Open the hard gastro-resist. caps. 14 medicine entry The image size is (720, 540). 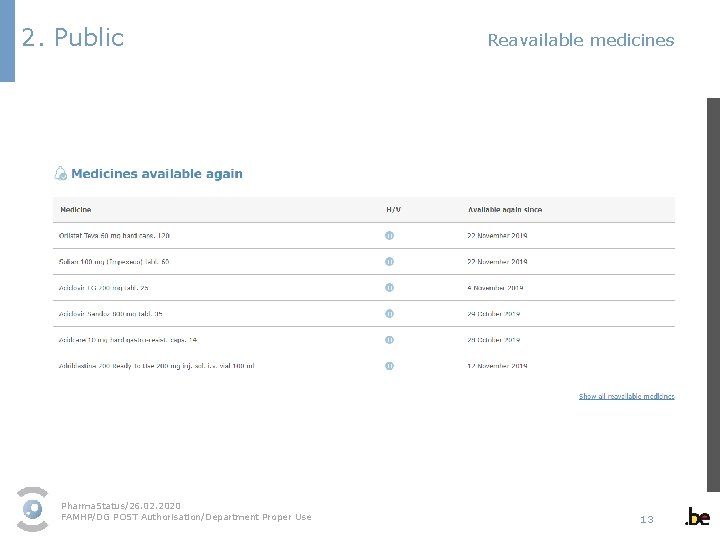[128, 340]
